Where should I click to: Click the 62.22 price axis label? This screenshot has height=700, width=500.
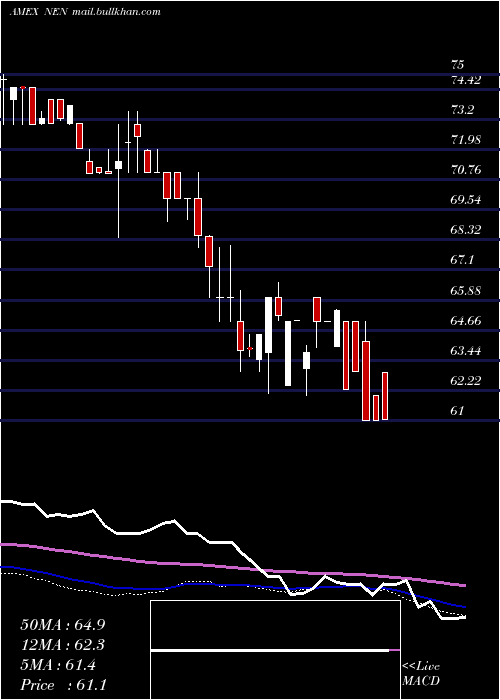pyautogui.click(x=466, y=380)
